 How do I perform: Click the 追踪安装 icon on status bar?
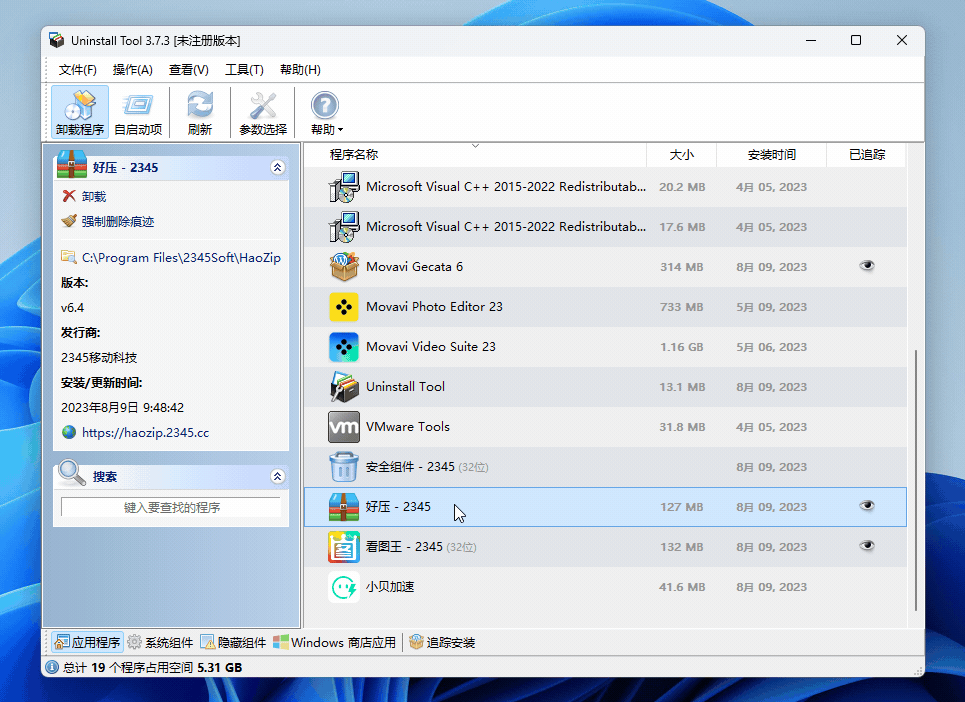point(416,643)
